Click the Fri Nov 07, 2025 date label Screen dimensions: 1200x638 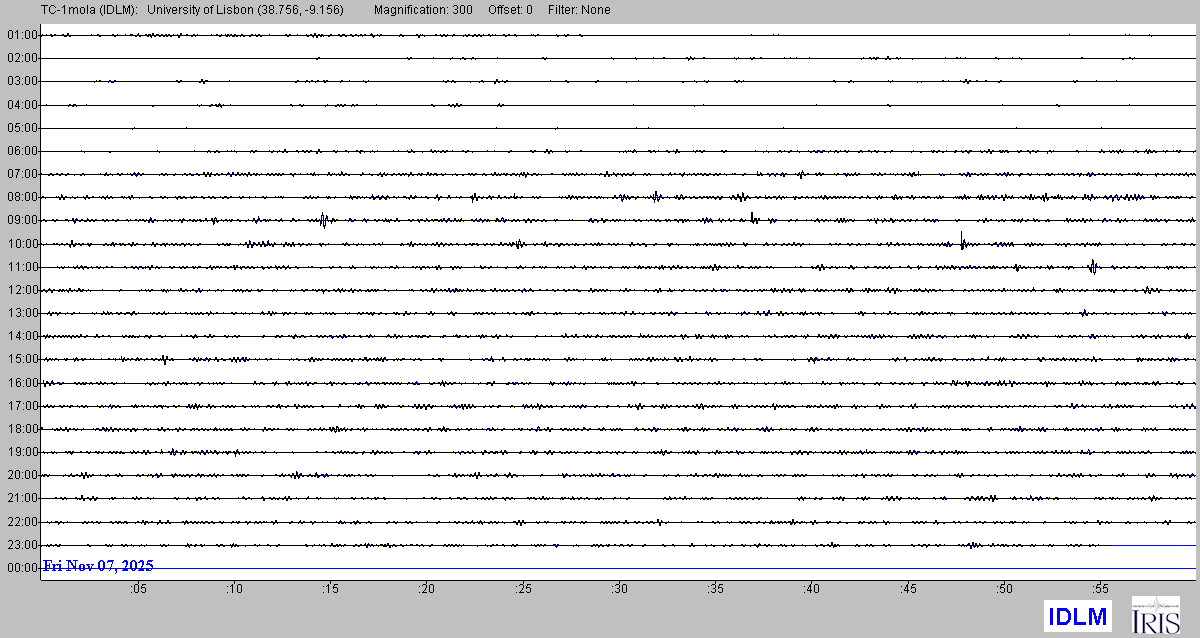98,566
